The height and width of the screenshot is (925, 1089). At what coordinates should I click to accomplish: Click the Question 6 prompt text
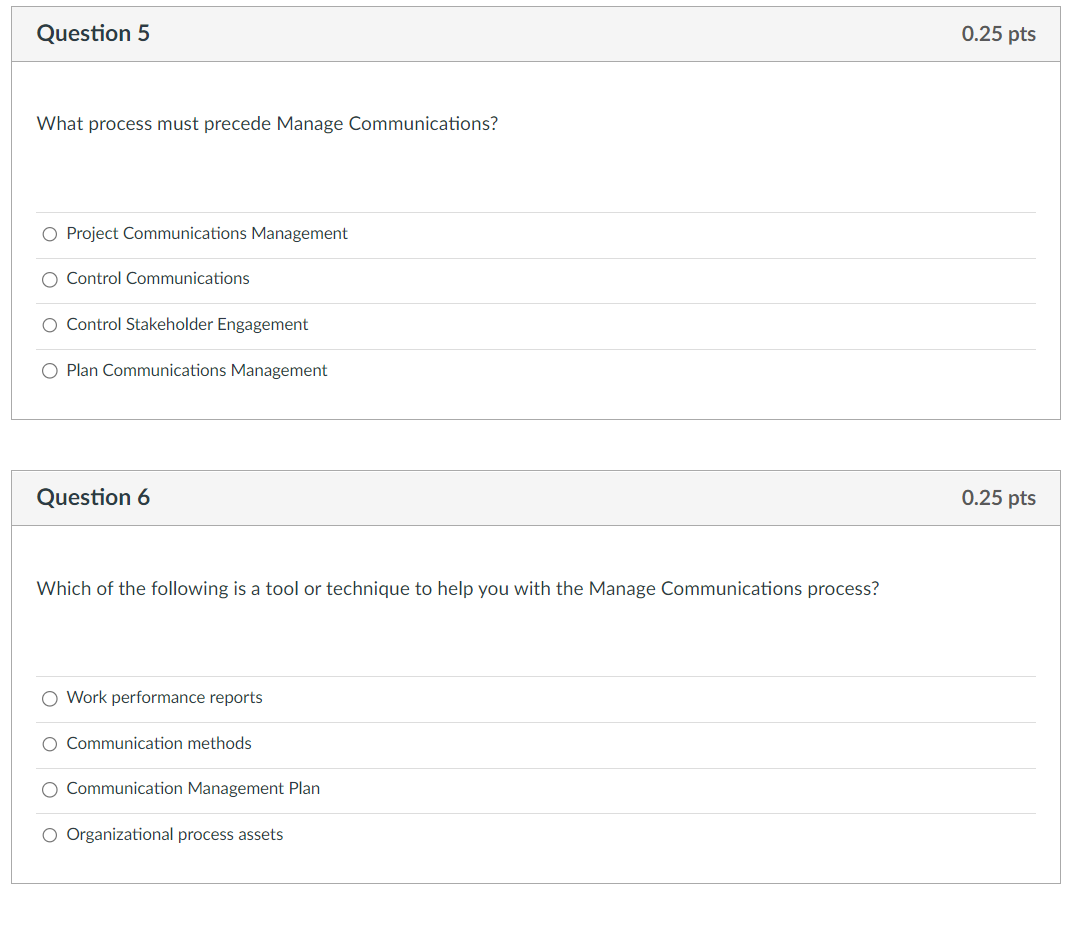coord(458,588)
